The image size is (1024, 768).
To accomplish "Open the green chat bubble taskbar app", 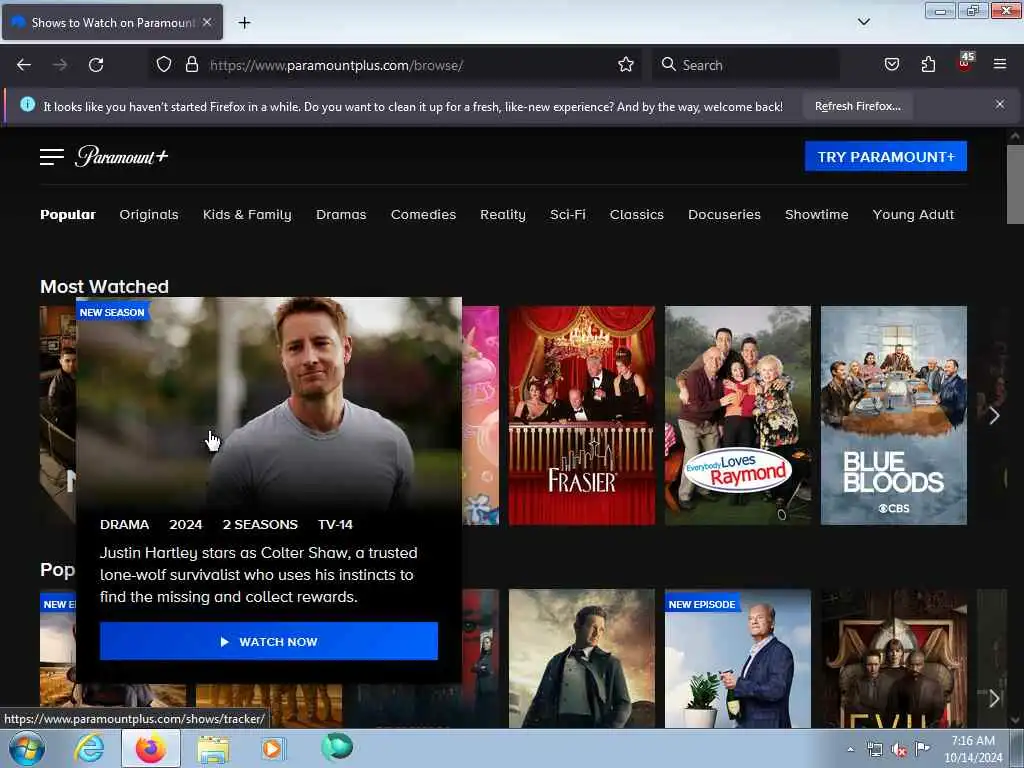I will click(x=337, y=747).
